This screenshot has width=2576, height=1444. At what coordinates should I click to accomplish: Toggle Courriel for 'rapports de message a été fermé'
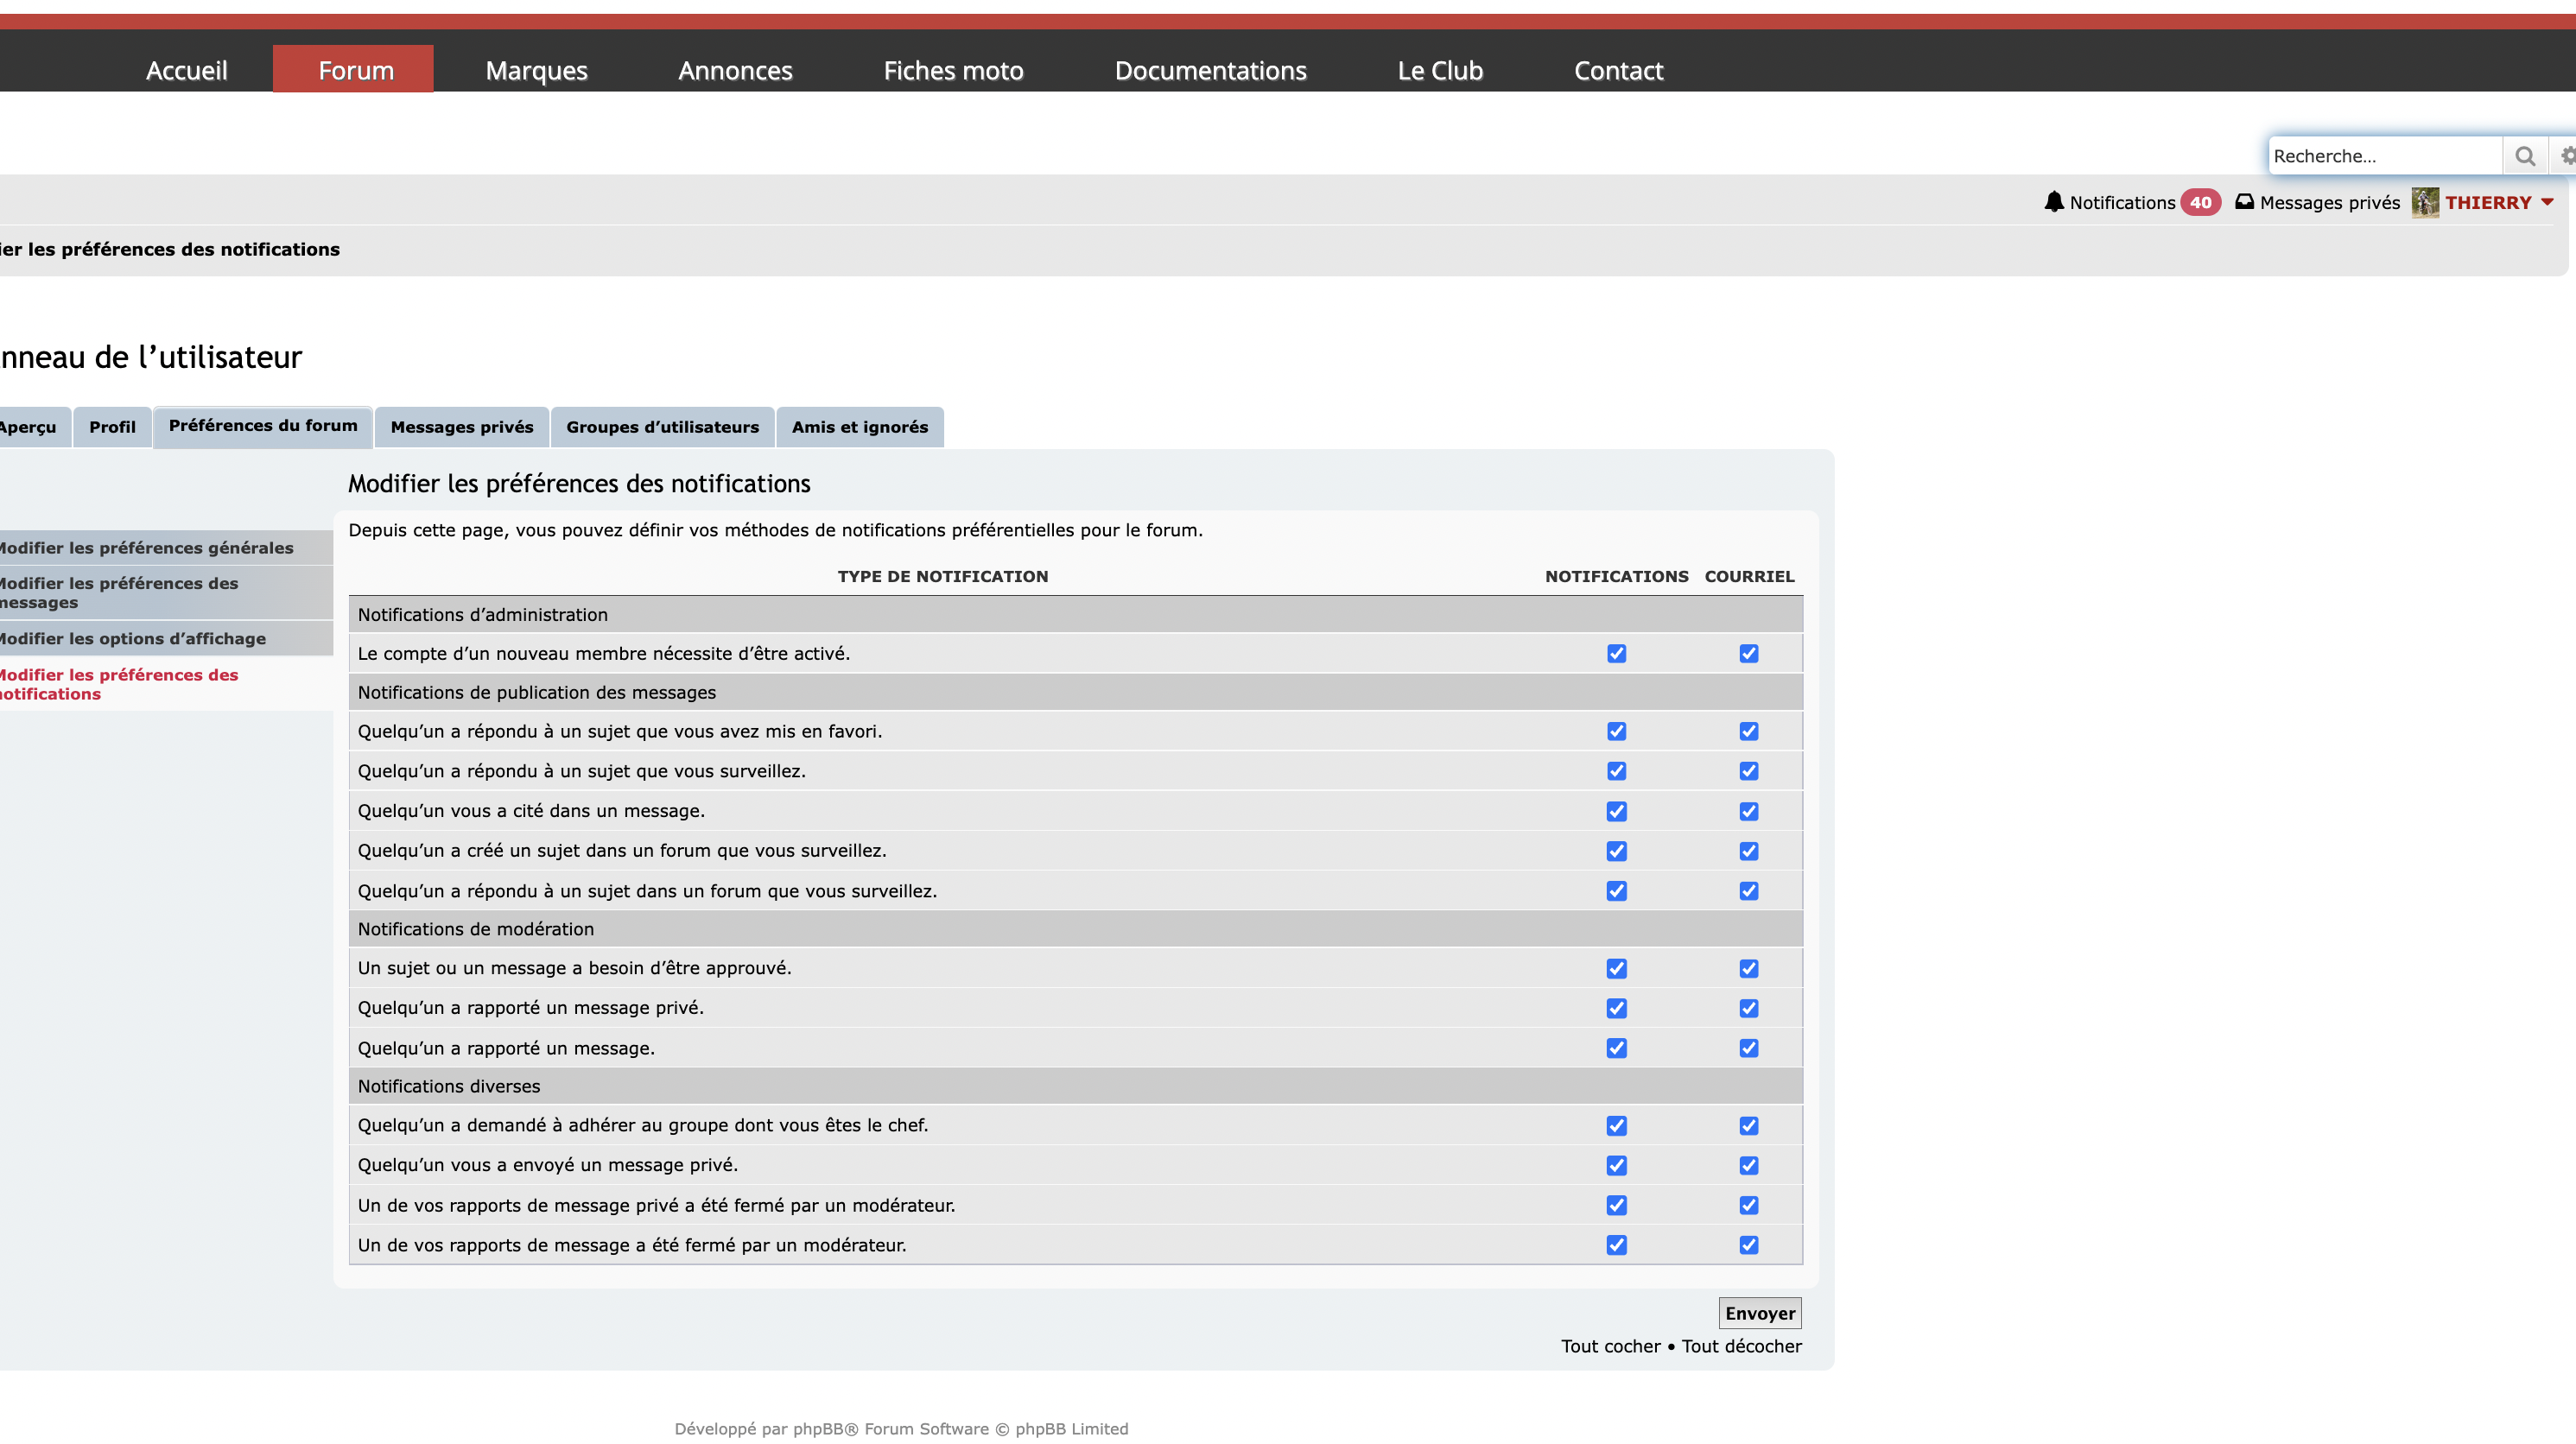click(x=1748, y=1245)
